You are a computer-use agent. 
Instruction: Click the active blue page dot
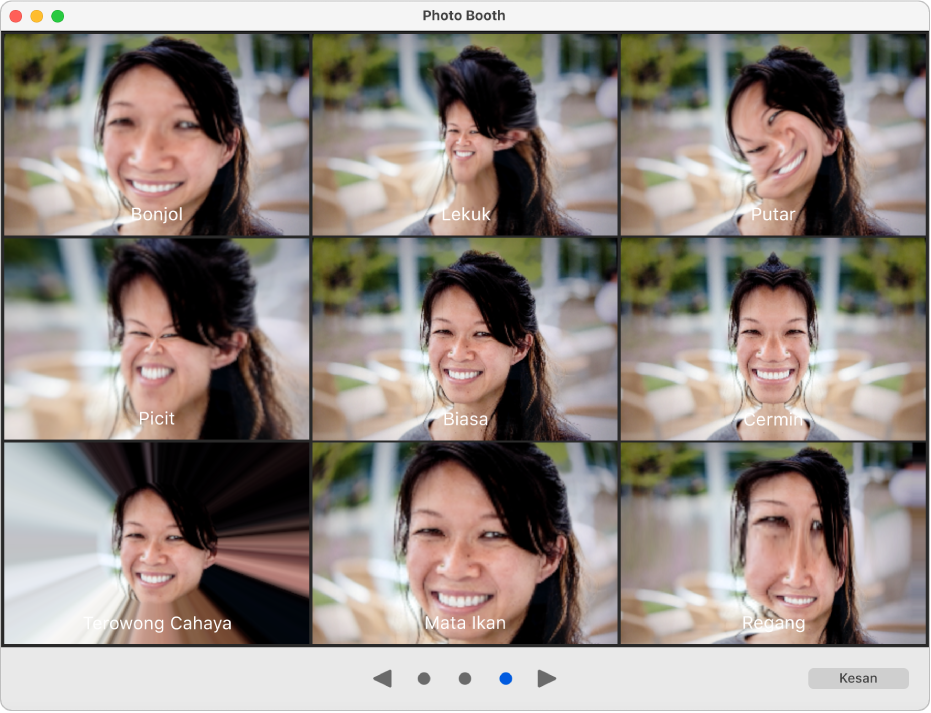[505, 679]
